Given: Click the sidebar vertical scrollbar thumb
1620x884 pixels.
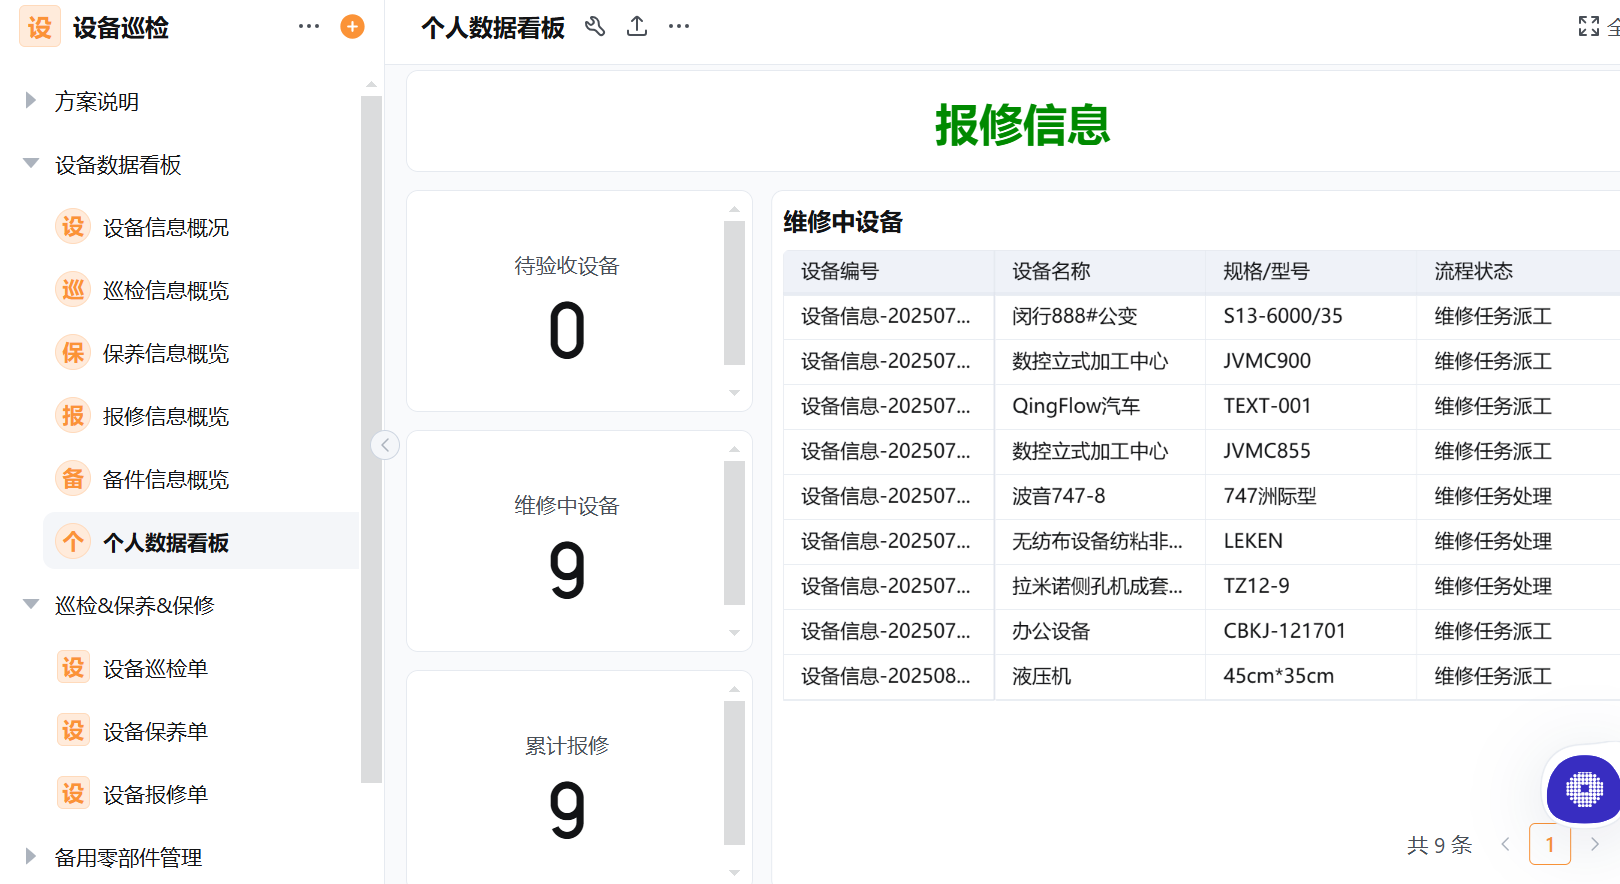Looking at the screenshot, I should pos(371,440).
